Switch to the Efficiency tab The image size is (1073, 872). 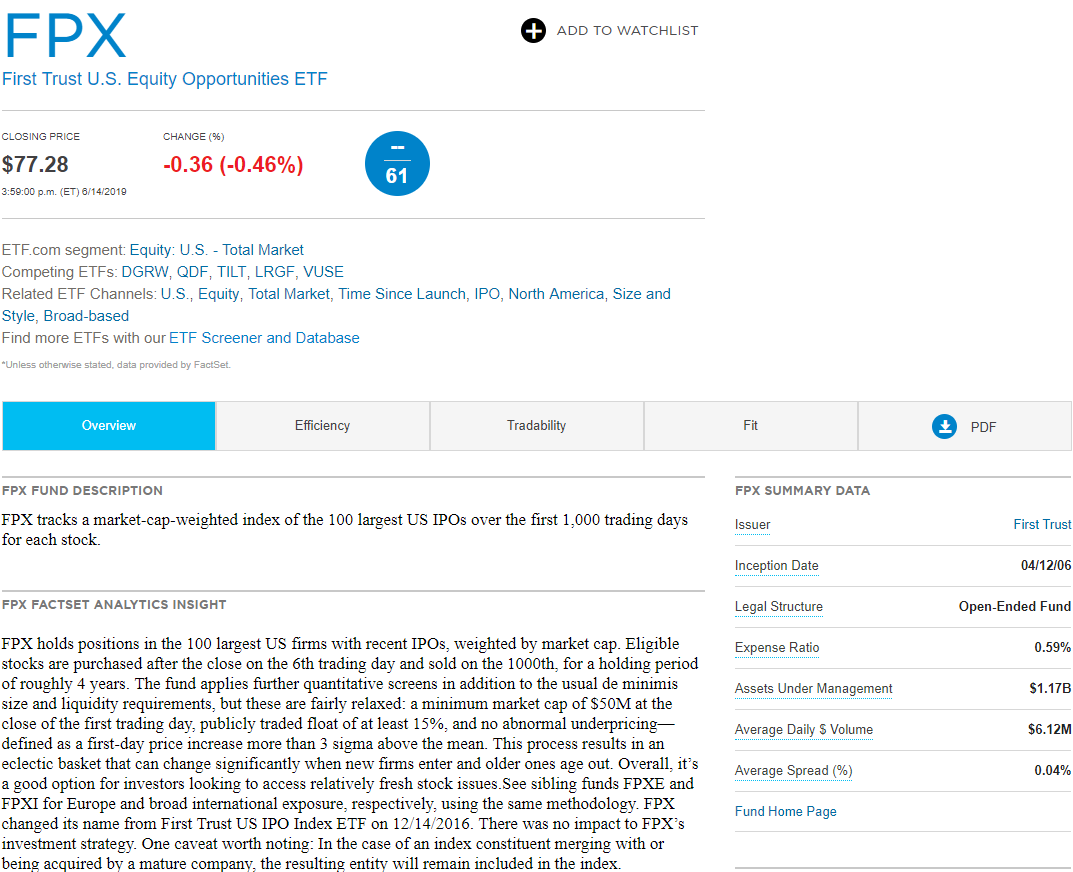point(322,426)
